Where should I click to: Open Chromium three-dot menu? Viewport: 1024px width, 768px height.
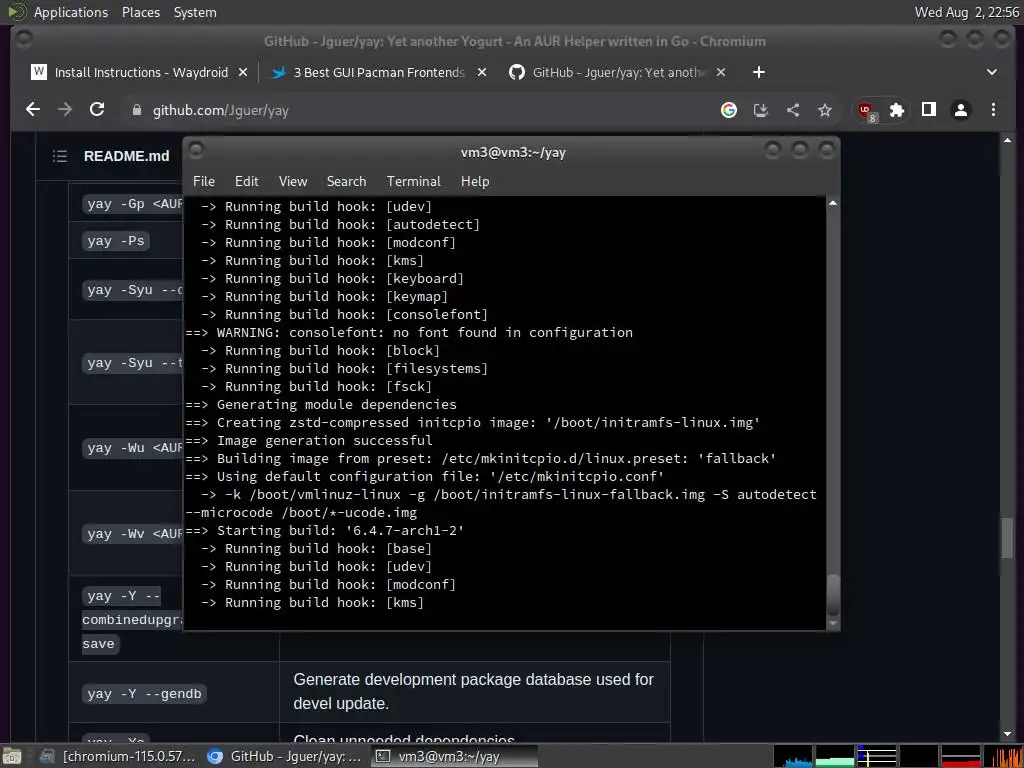[x=993, y=110]
